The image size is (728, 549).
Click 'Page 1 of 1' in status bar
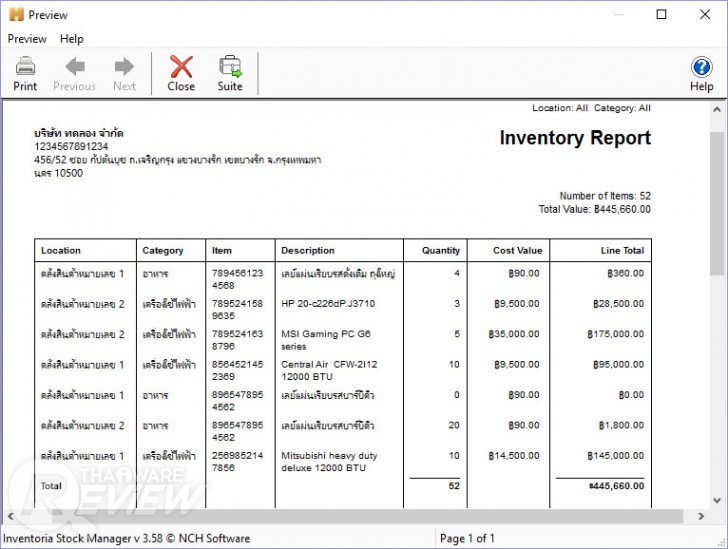[467, 538]
